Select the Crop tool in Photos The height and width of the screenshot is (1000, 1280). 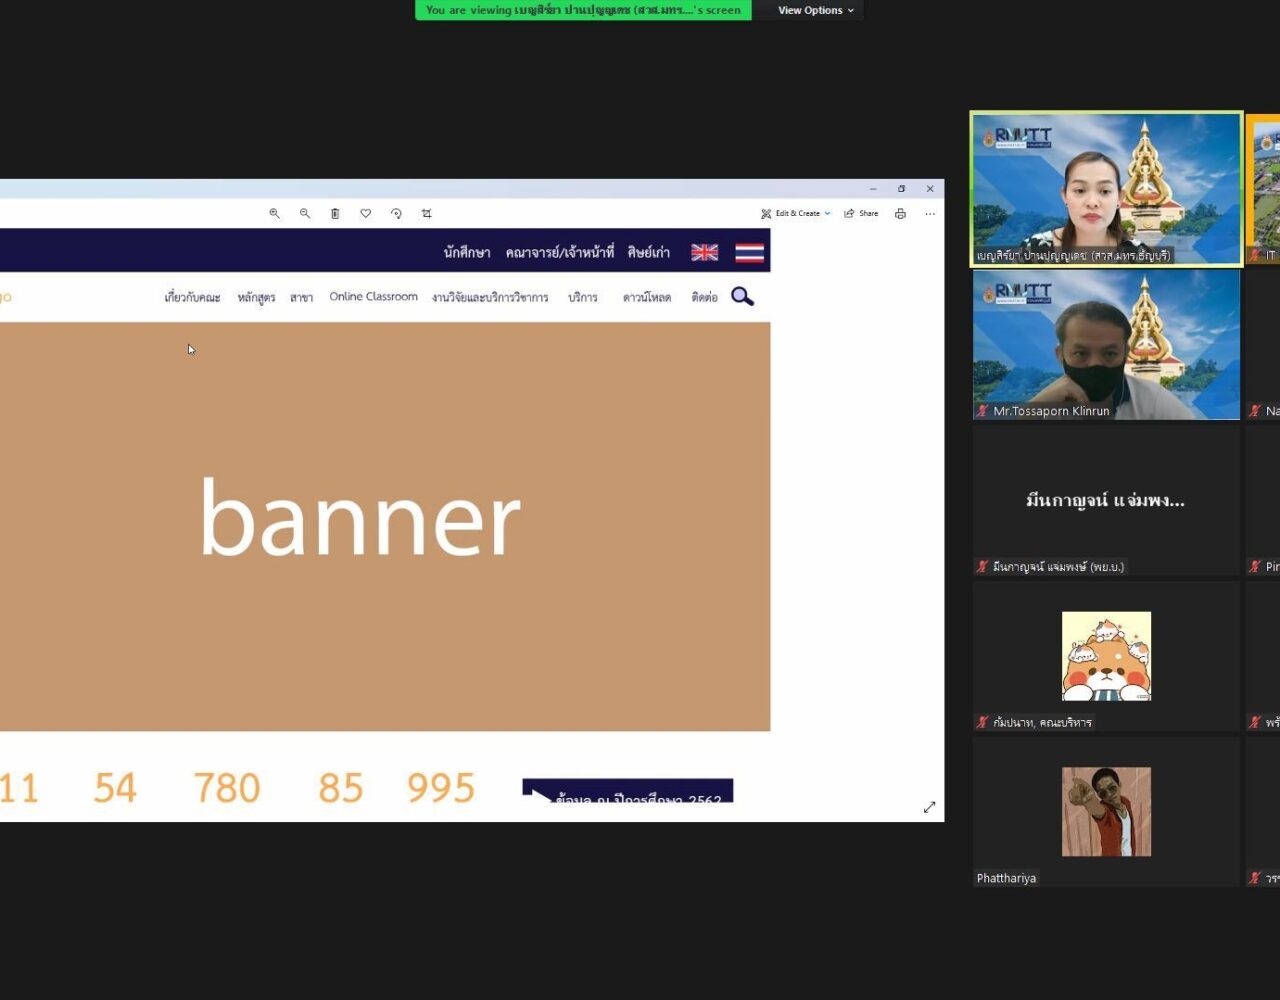(427, 213)
